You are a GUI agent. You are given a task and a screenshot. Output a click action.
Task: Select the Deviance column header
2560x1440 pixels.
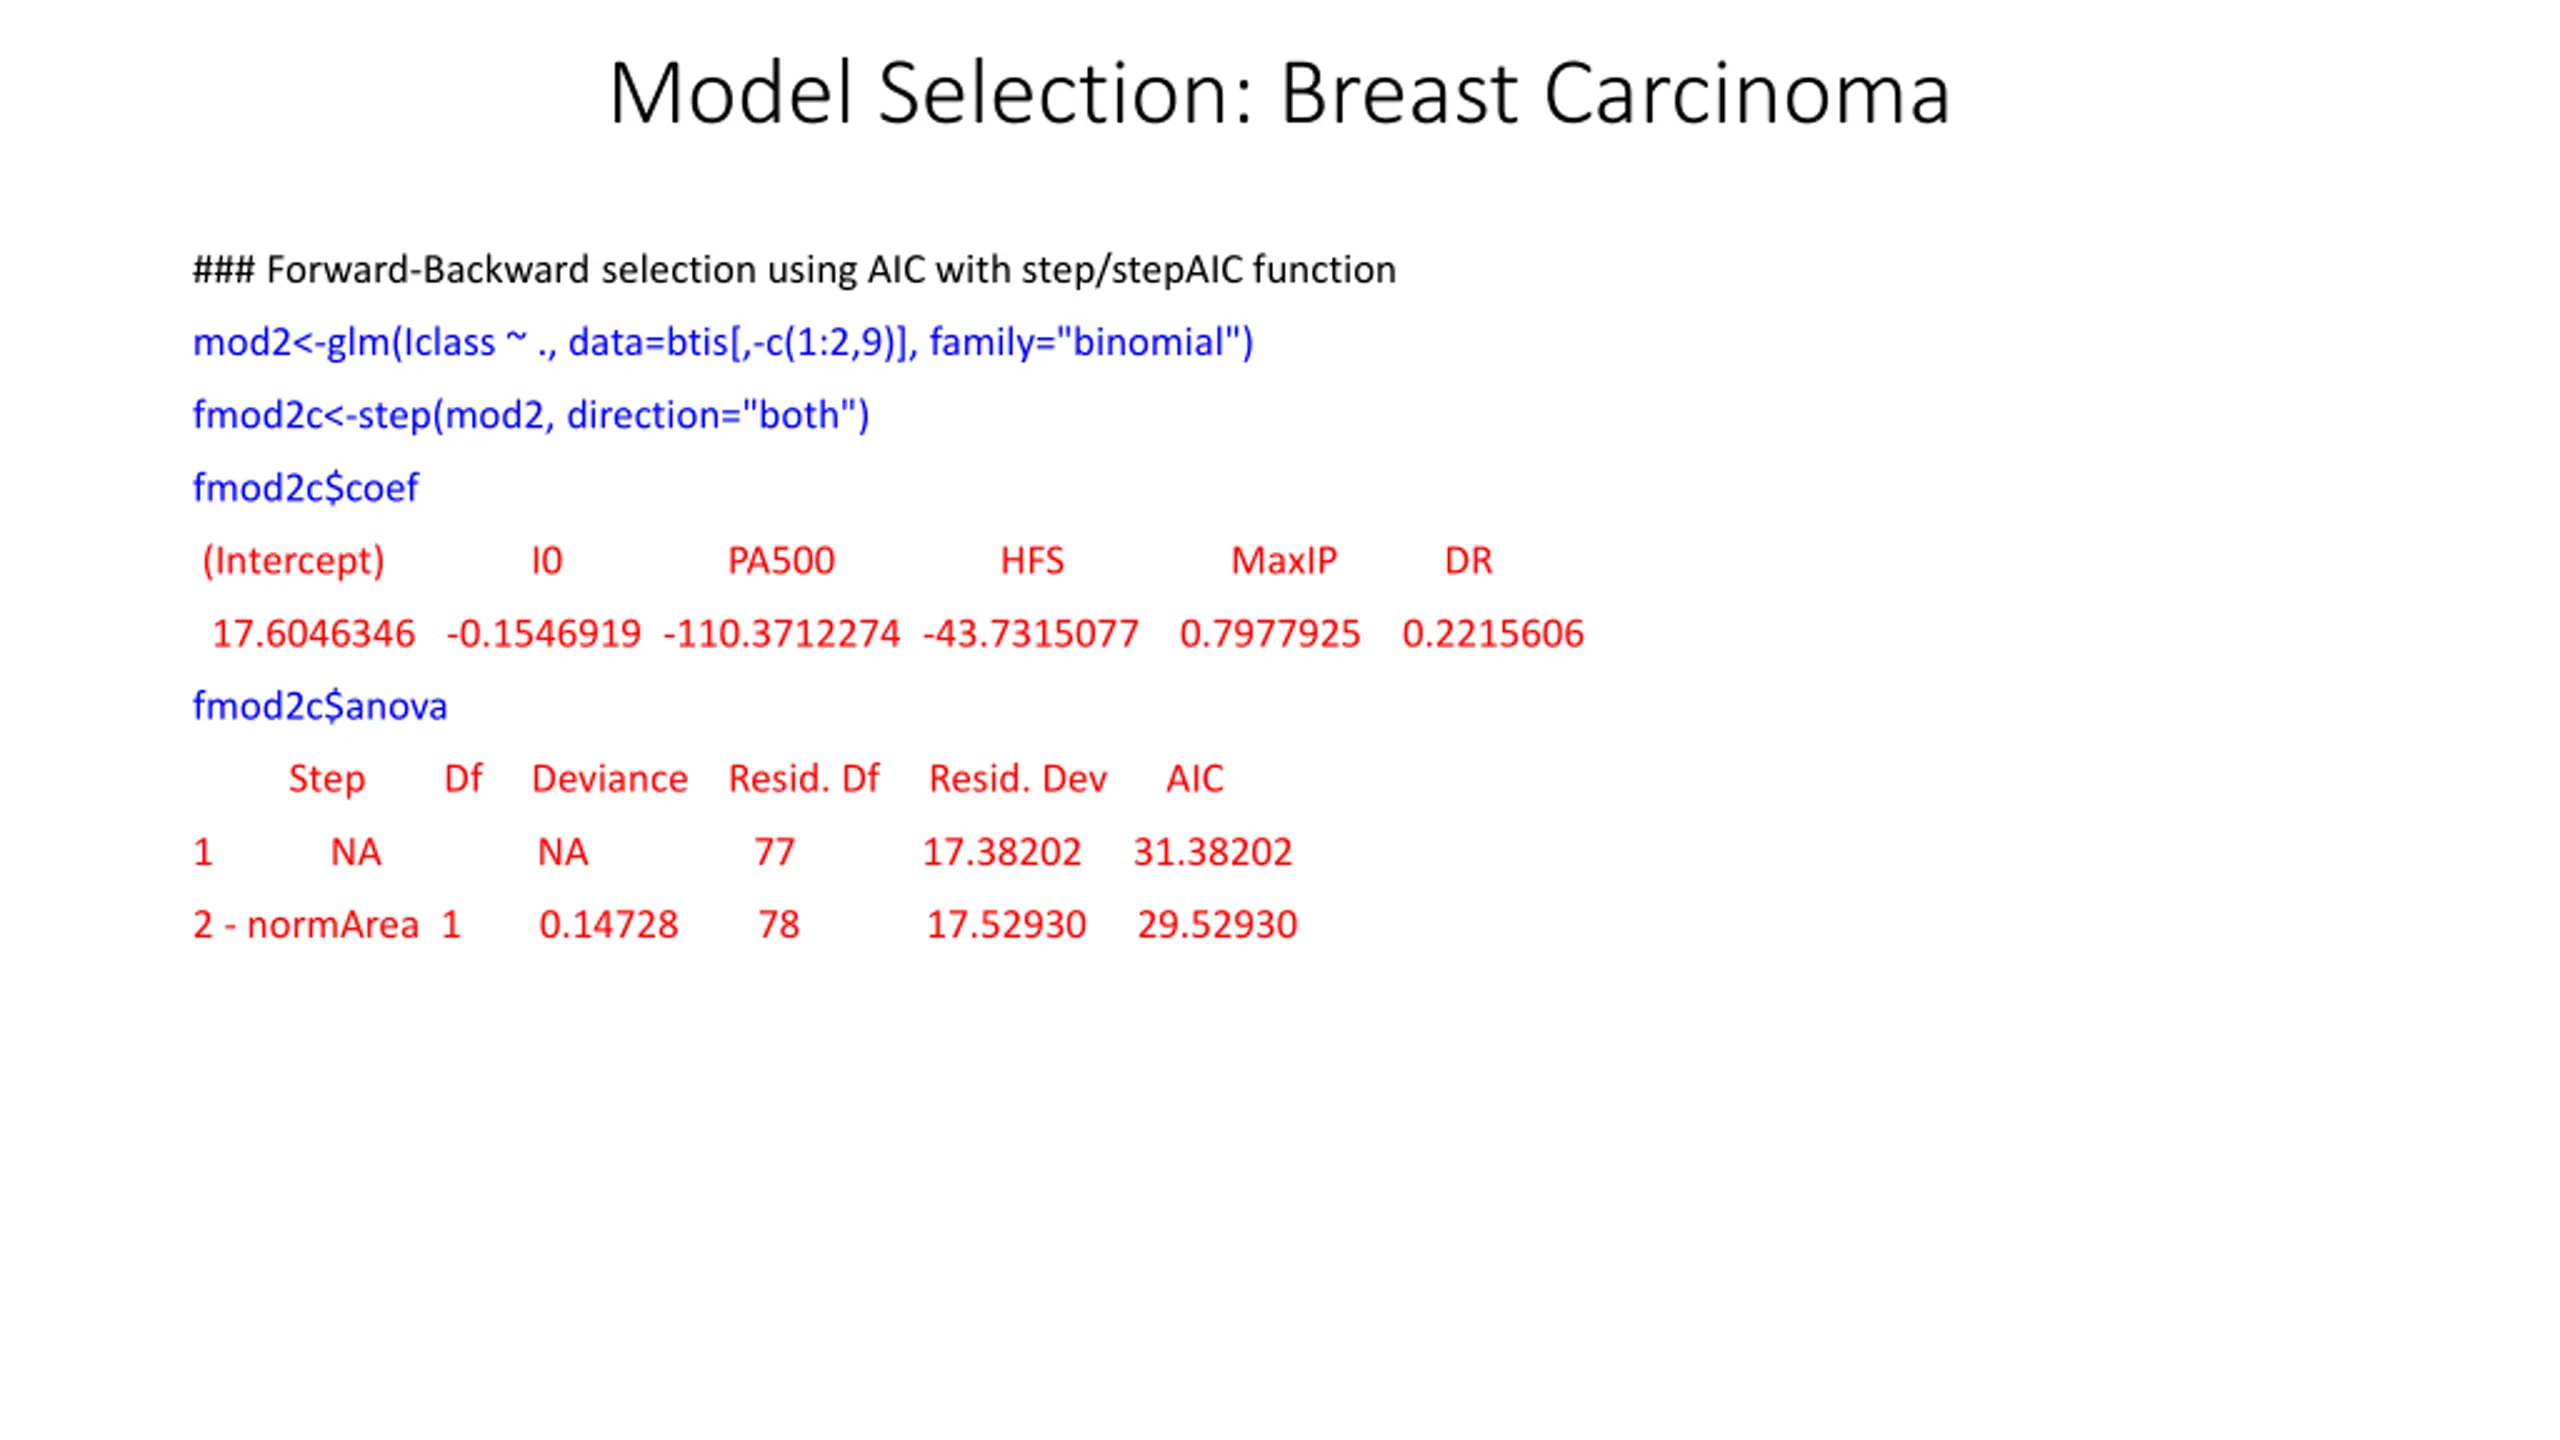[610, 779]
